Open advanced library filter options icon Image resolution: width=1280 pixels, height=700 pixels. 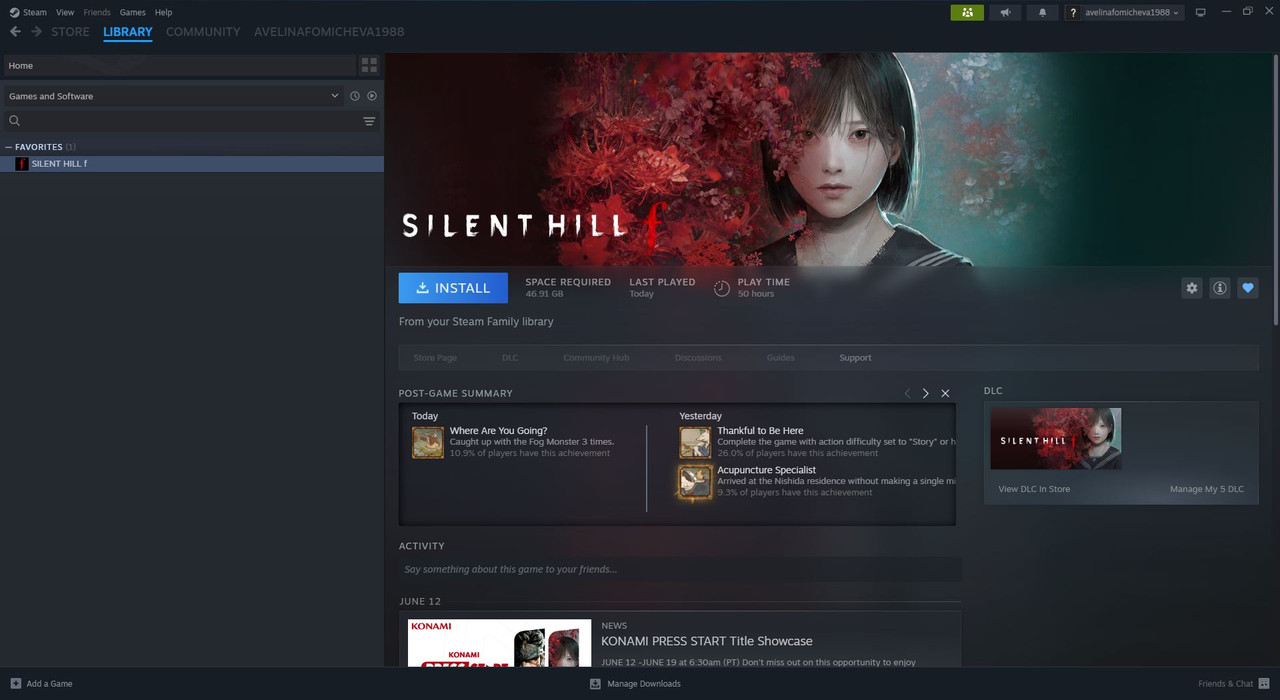(369, 121)
